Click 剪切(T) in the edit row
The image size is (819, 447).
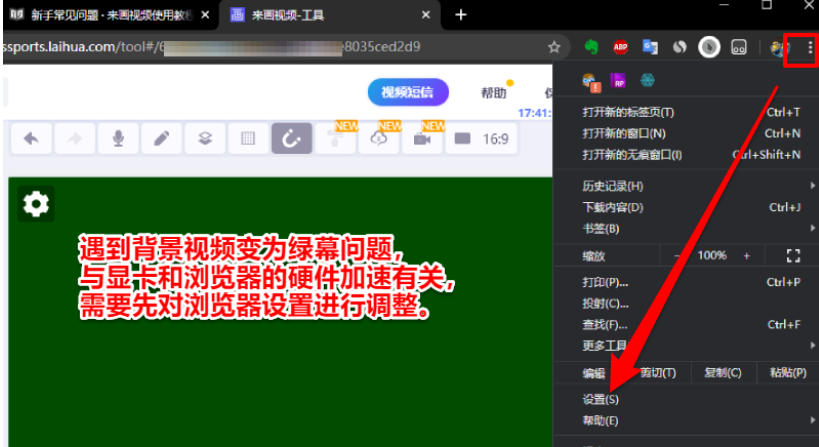click(658, 373)
